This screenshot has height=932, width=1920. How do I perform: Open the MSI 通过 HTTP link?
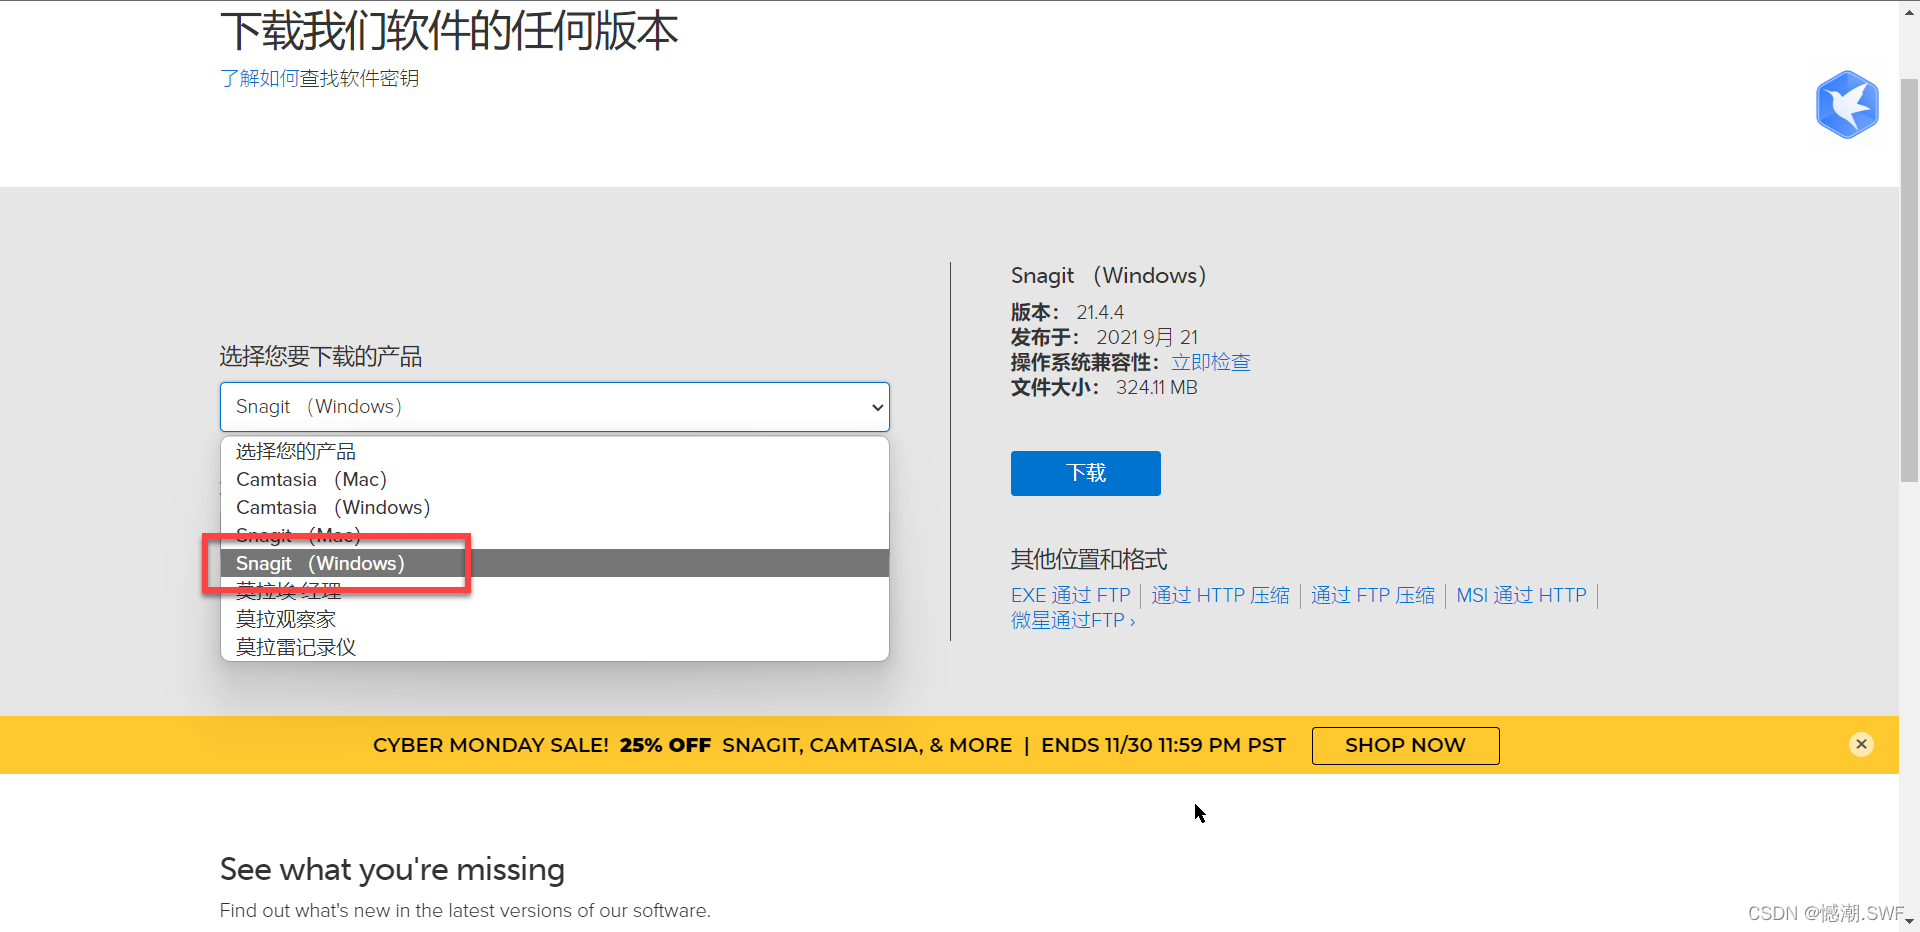coord(1521,595)
